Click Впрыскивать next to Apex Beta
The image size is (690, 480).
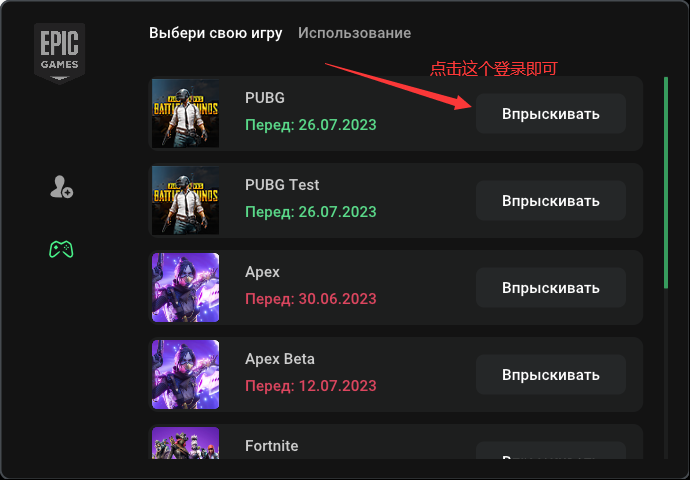tap(550, 375)
